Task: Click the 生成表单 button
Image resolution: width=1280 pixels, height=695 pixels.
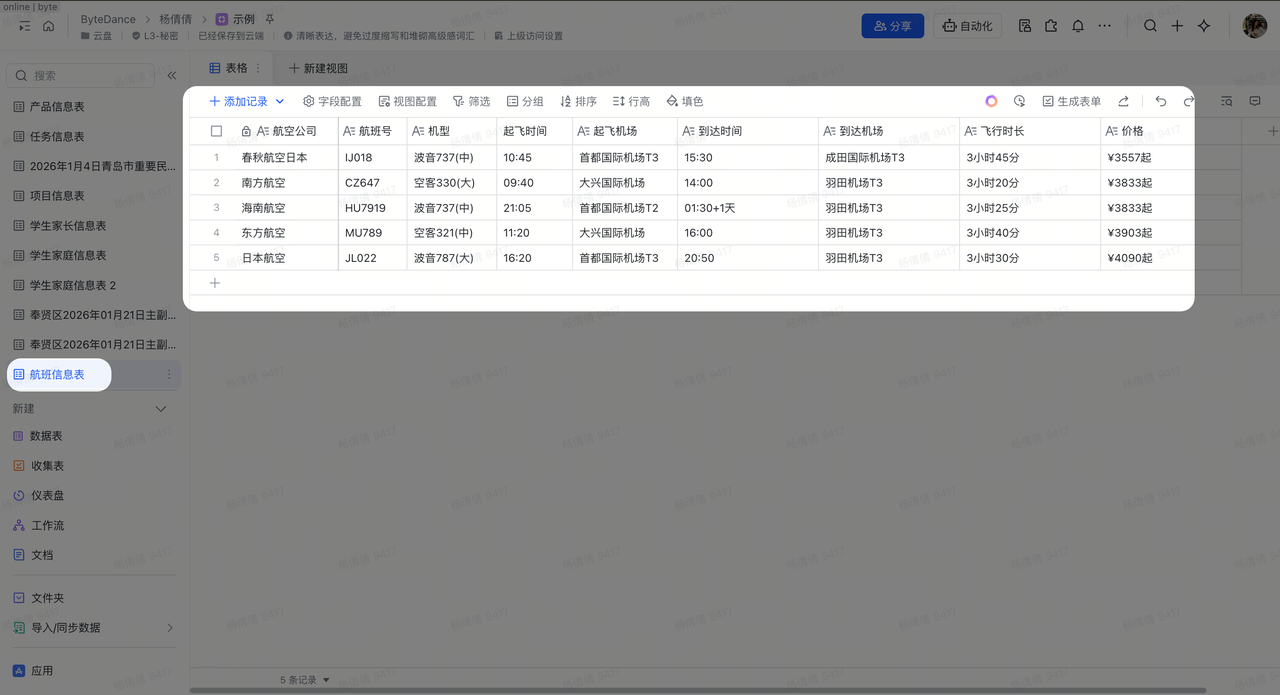Action: [1071, 101]
